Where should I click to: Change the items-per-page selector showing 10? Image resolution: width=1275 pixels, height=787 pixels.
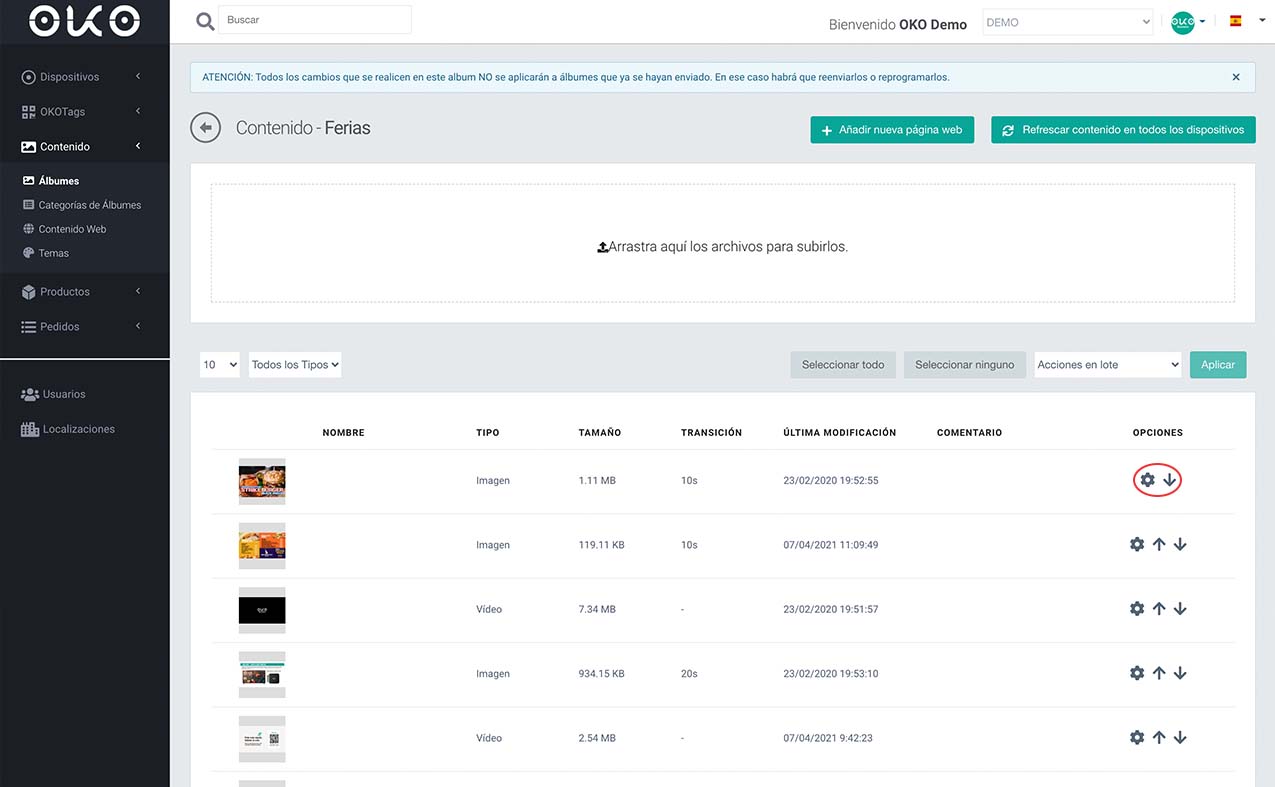[220, 365]
